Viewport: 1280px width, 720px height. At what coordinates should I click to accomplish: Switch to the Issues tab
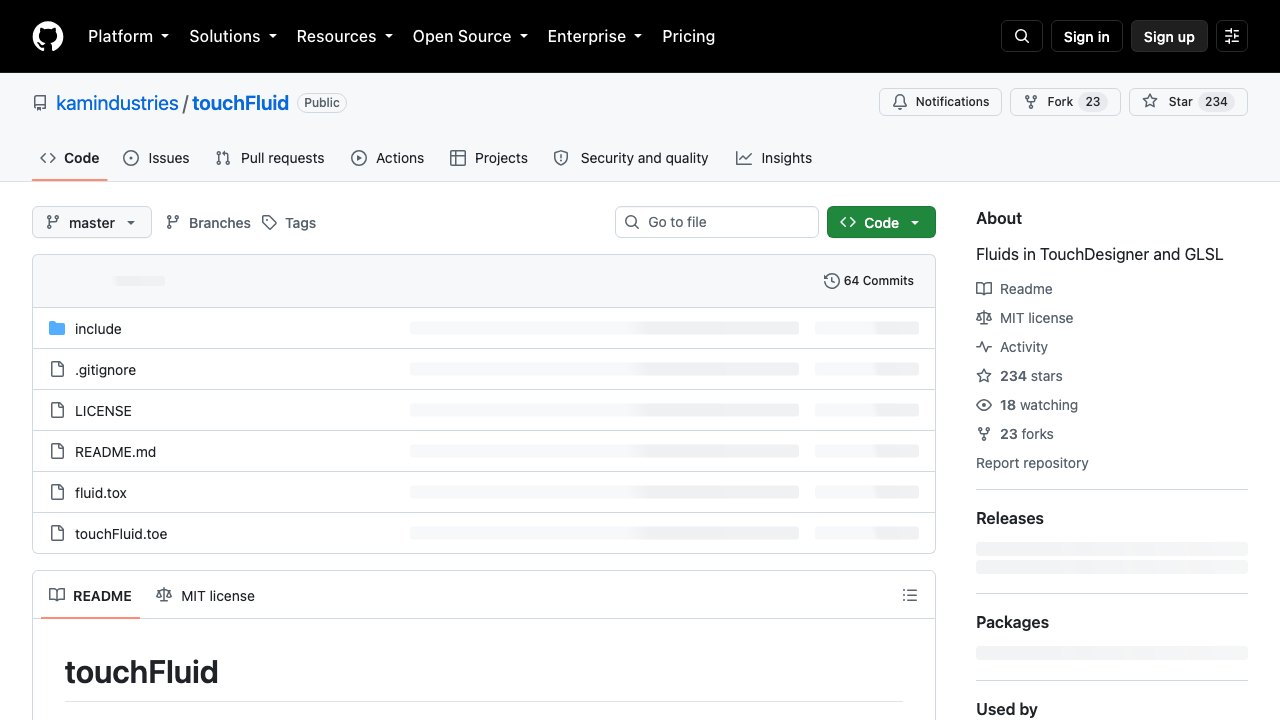(156, 158)
